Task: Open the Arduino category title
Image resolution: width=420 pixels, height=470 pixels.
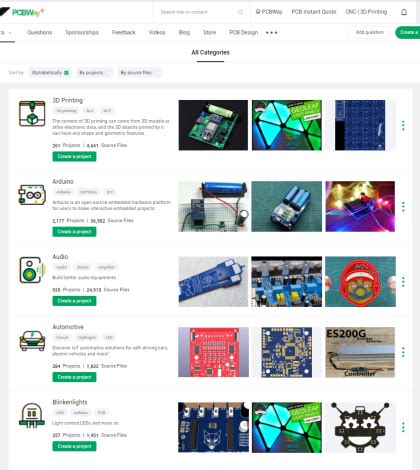Action: coord(63,181)
